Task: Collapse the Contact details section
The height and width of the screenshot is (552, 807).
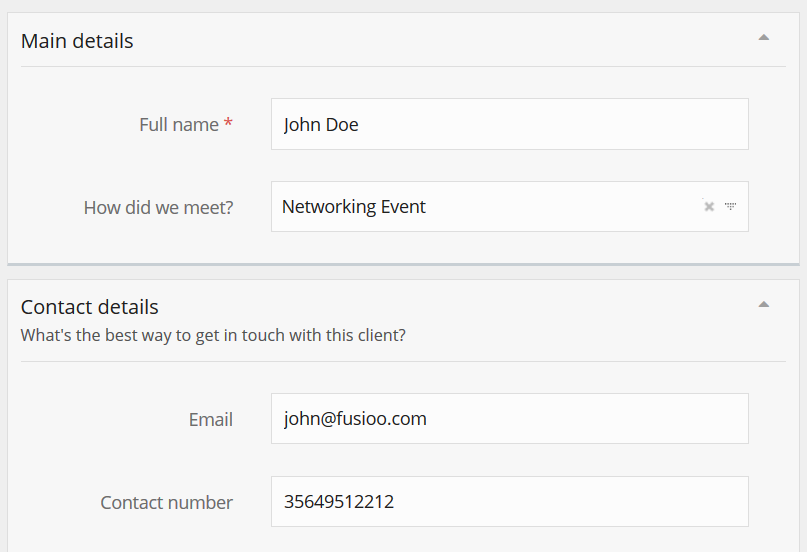Action: 764,303
